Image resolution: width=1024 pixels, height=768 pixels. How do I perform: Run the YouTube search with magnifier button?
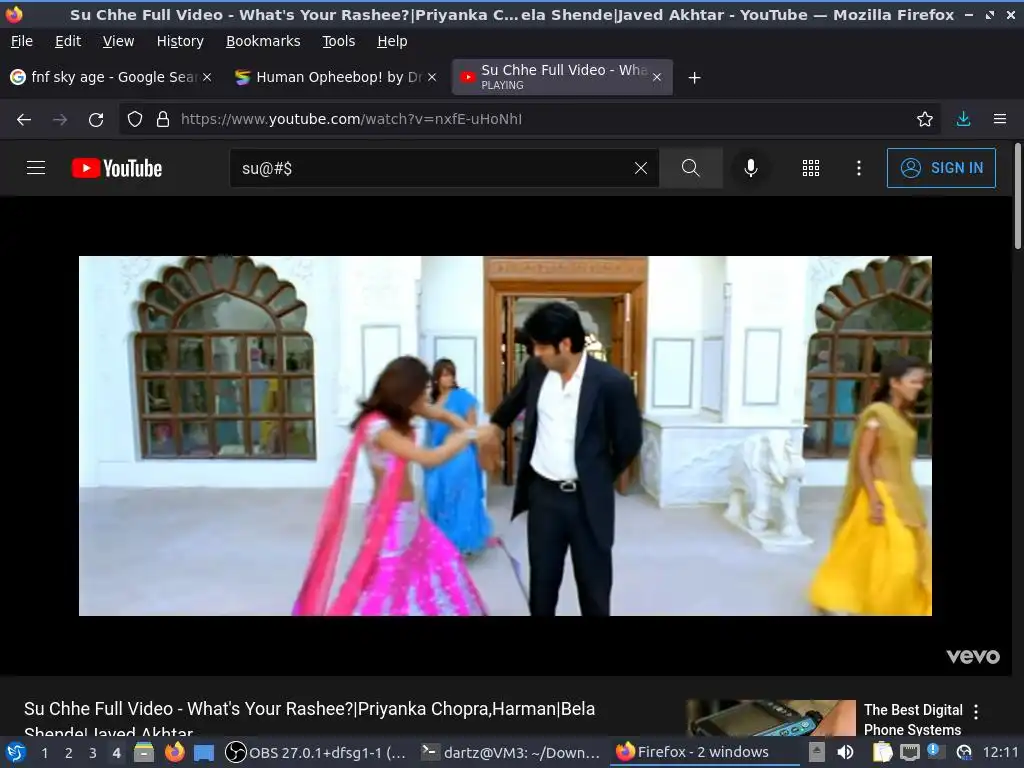coord(690,168)
